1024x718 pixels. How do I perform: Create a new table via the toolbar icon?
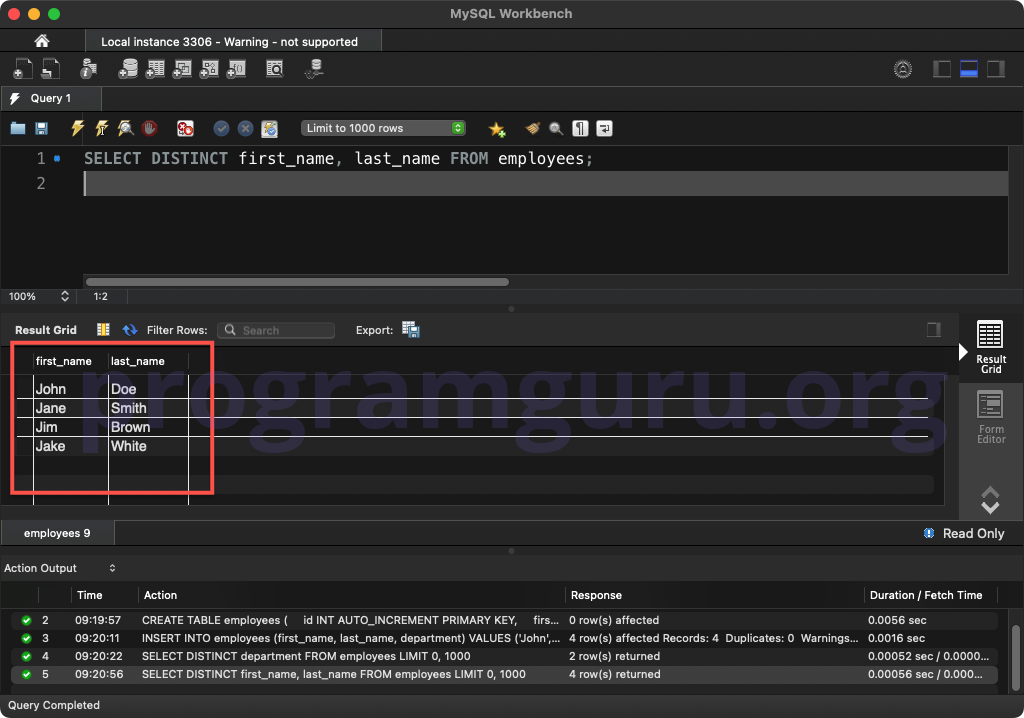[x=155, y=68]
